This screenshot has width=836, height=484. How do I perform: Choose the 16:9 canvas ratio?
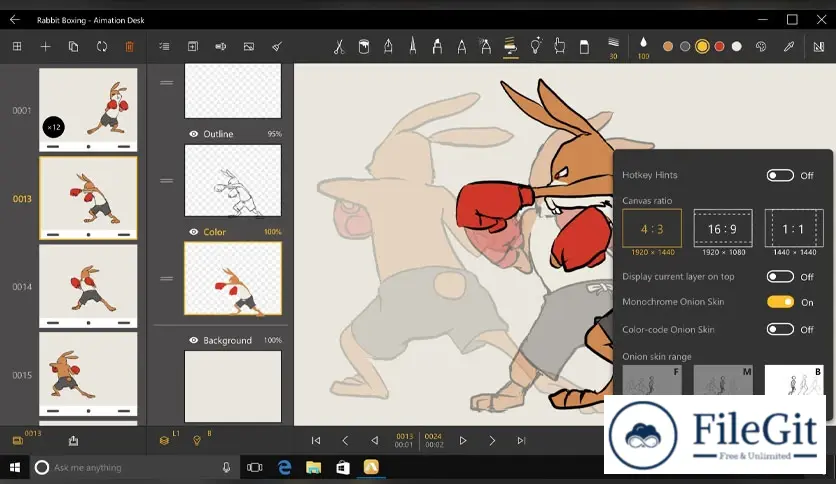[x=723, y=228]
